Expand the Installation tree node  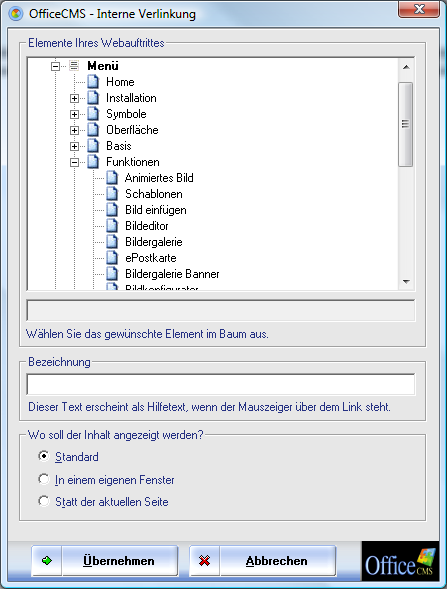pyautogui.click(x=74, y=98)
